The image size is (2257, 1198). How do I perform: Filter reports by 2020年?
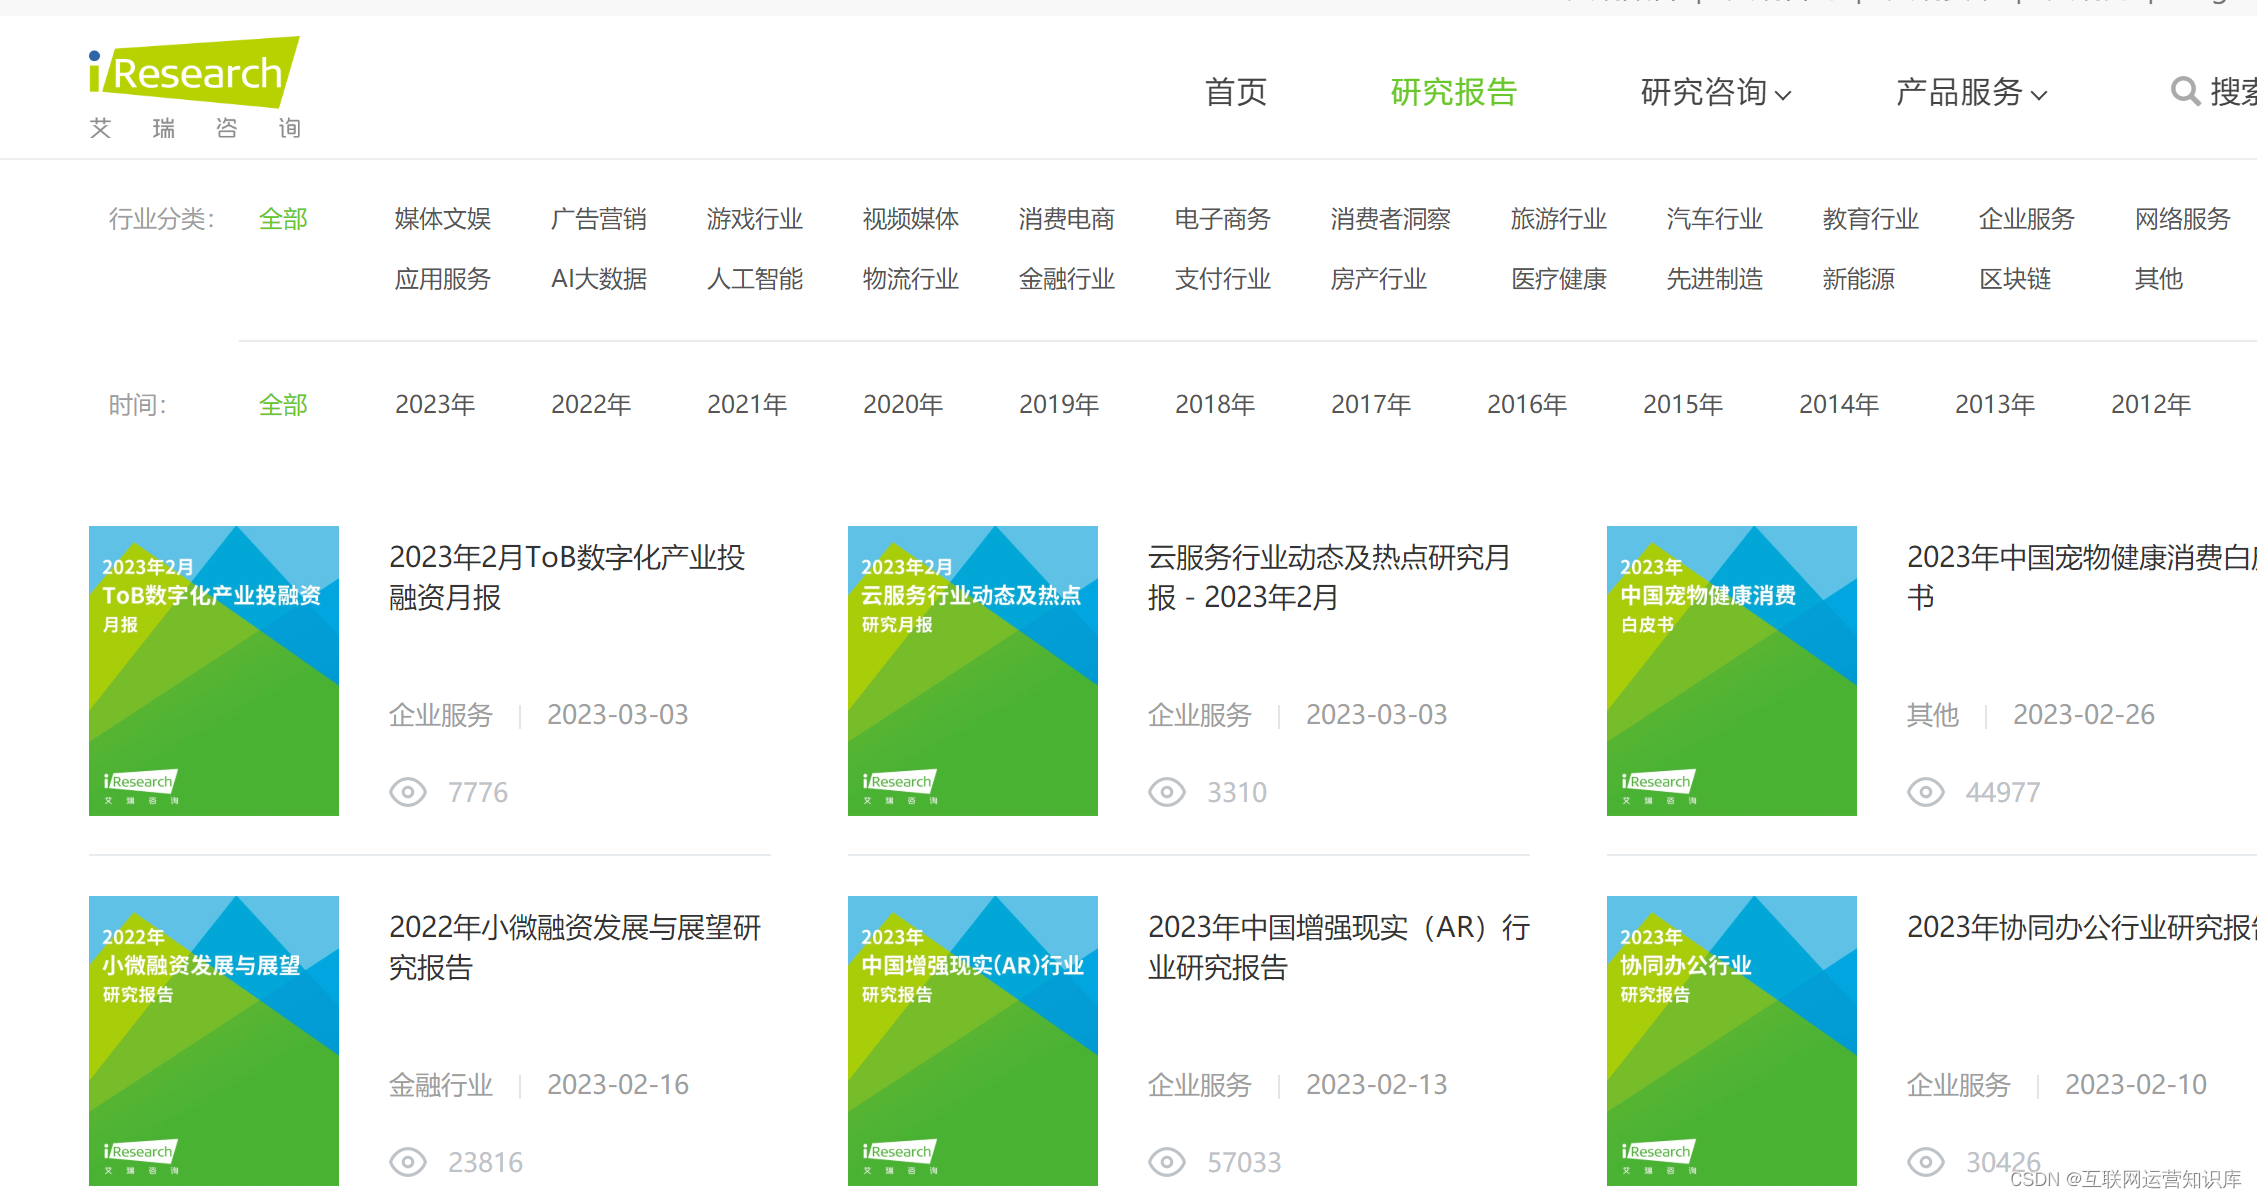903,405
